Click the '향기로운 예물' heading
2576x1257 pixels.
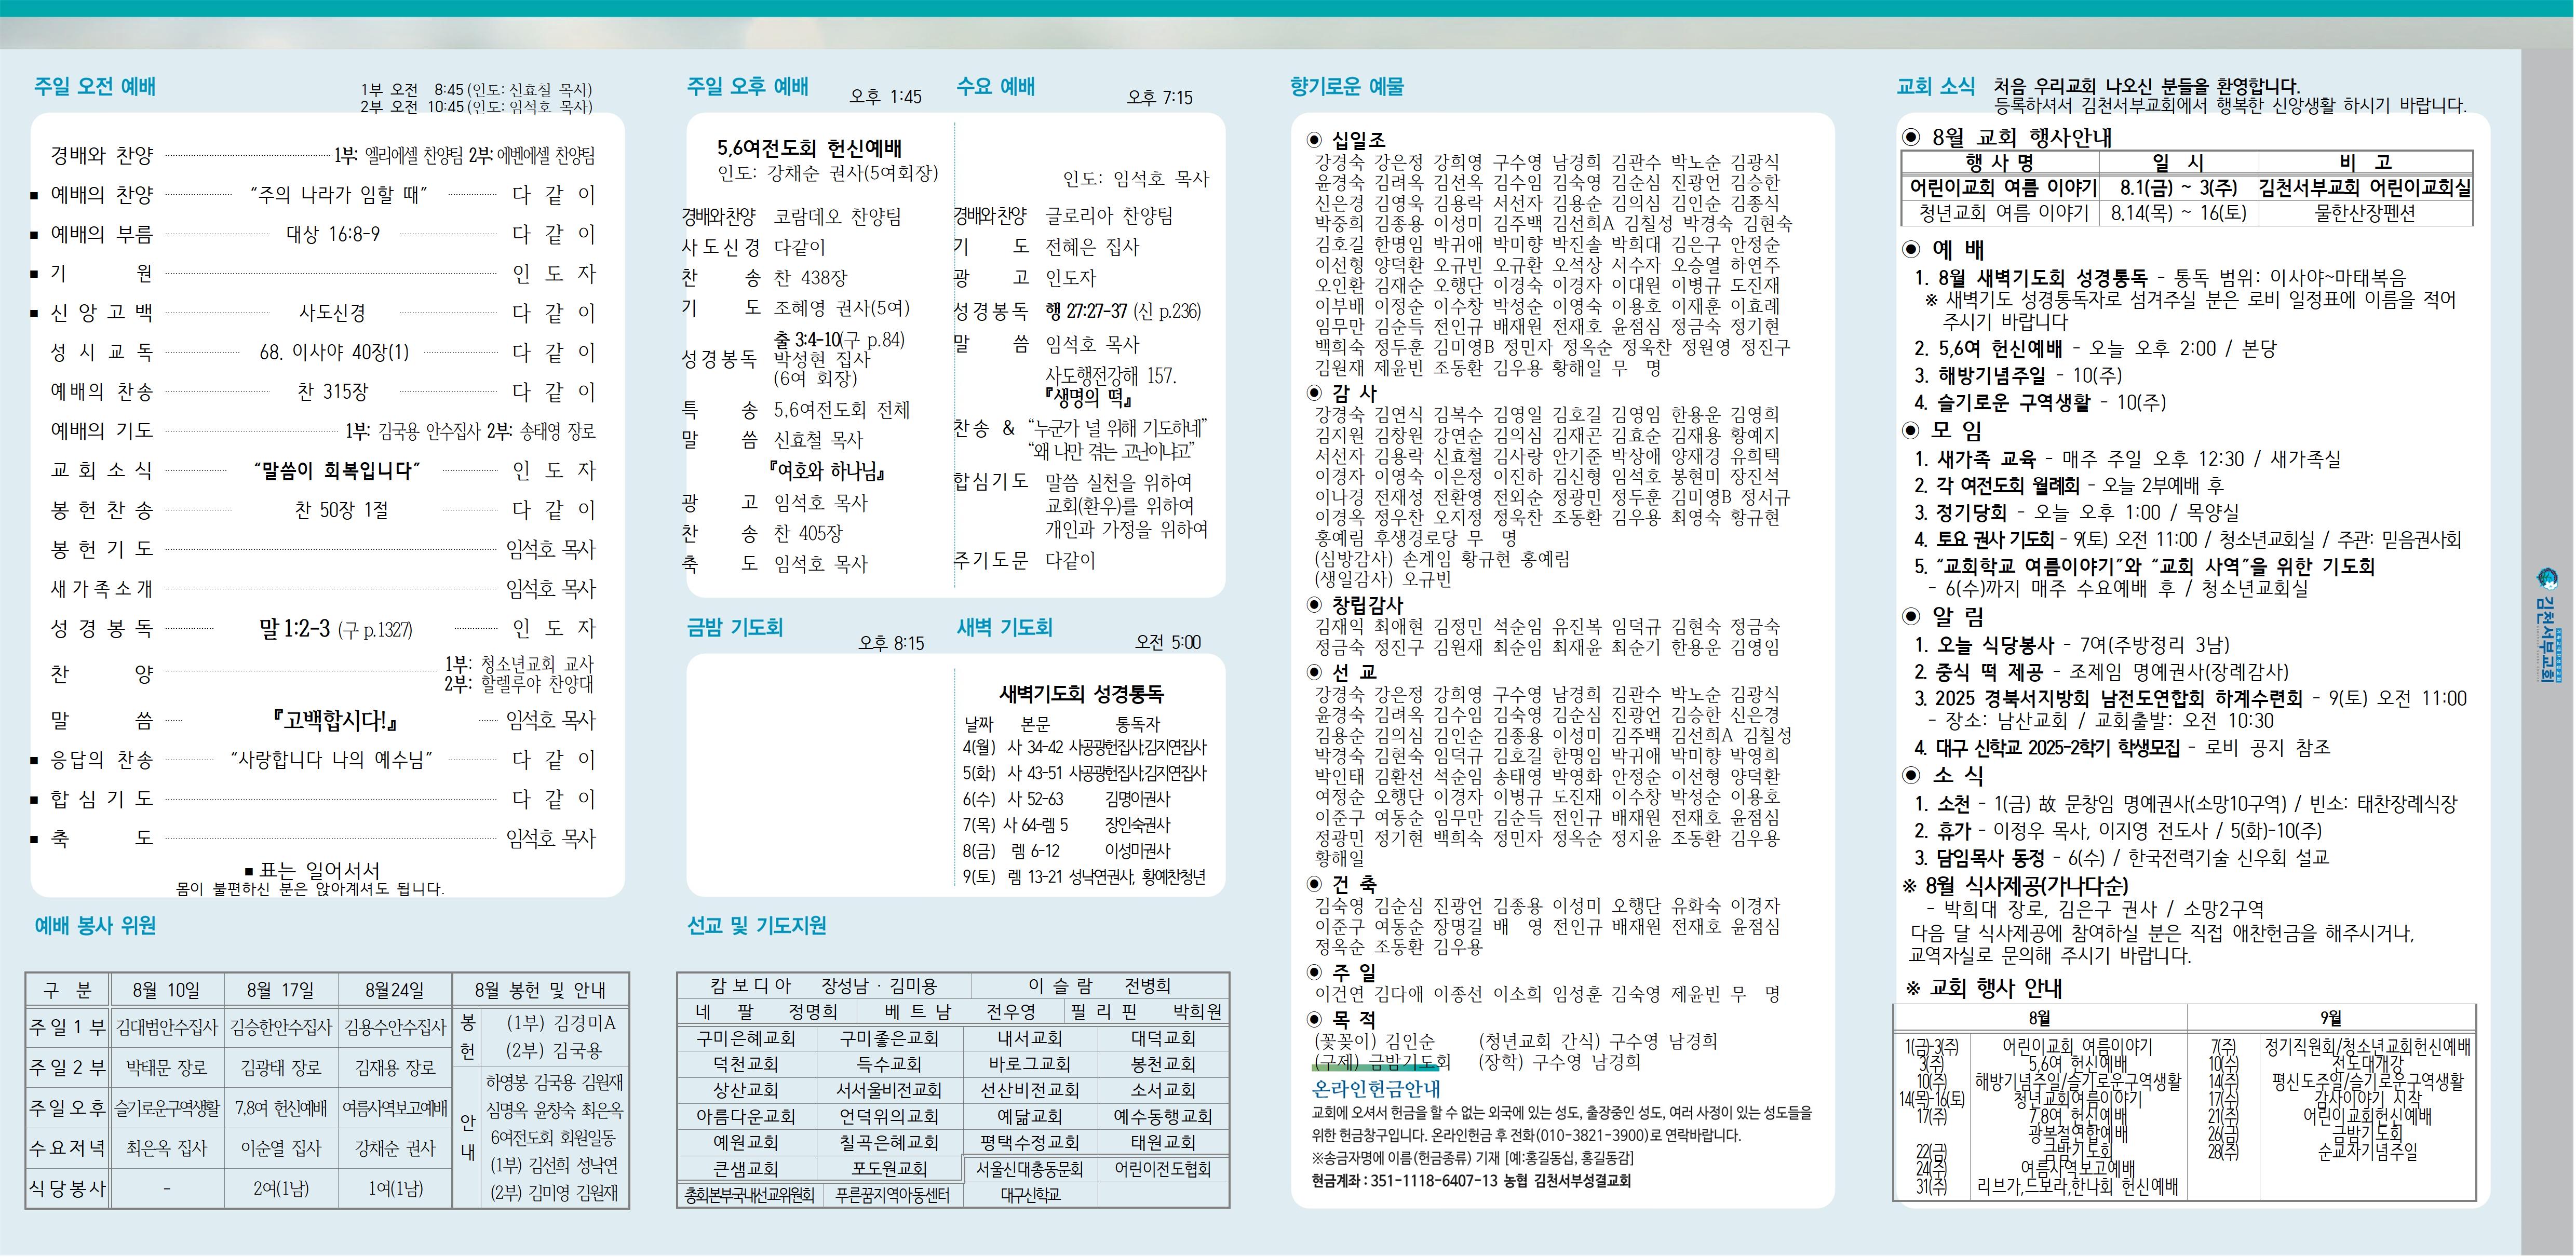click(1347, 86)
